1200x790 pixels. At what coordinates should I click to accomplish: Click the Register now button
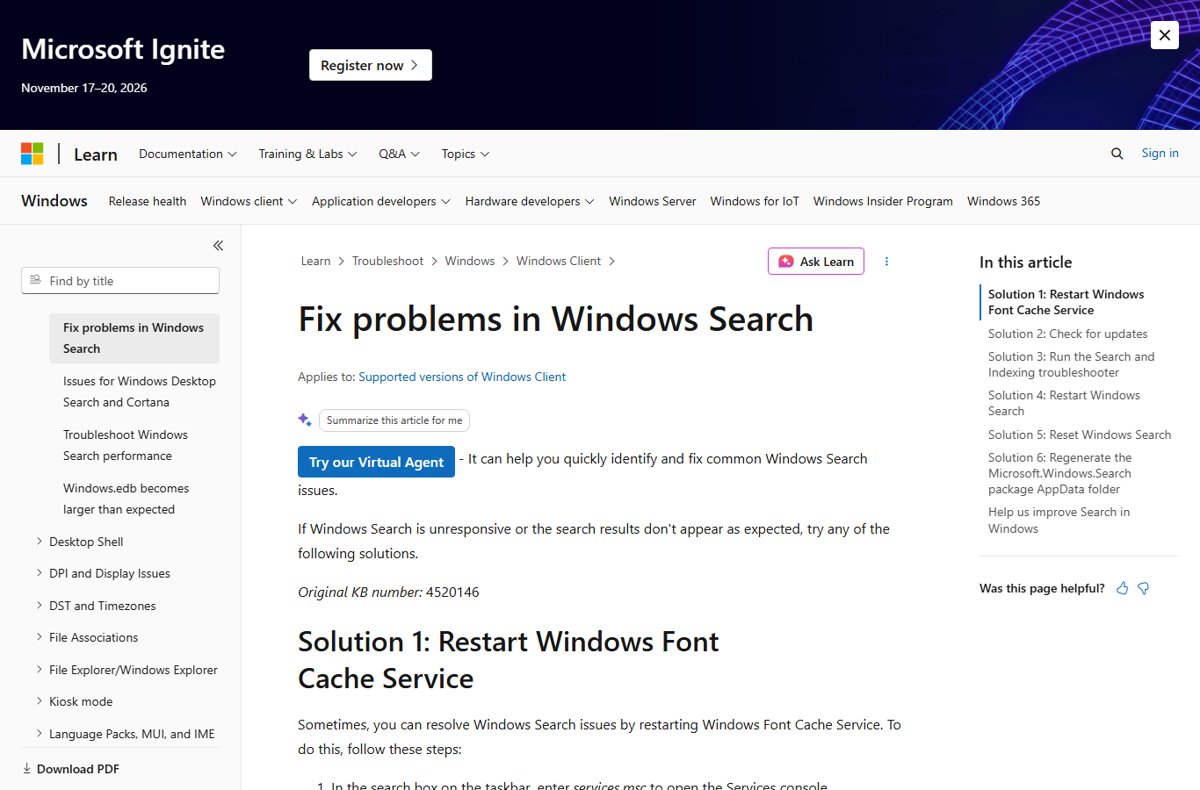coord(370,65)
